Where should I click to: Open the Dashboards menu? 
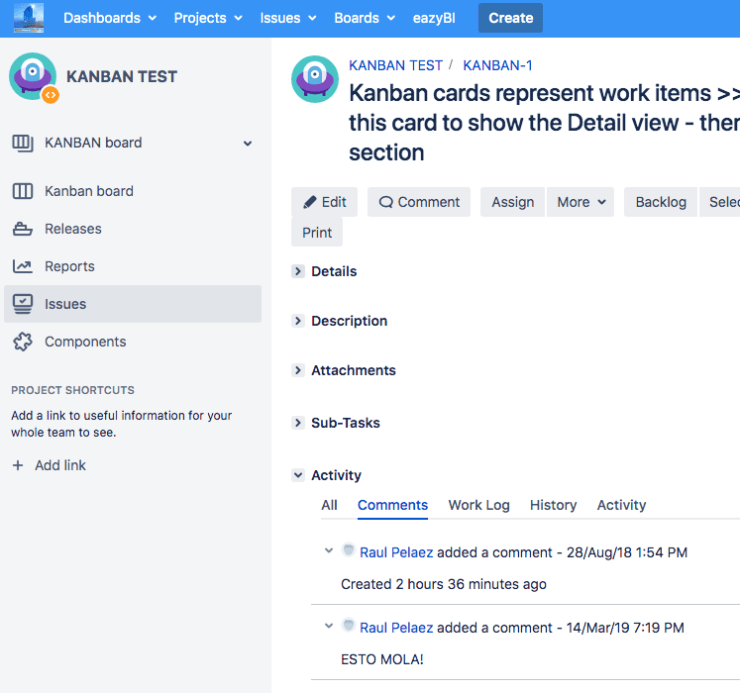click(x=109, y=18)
